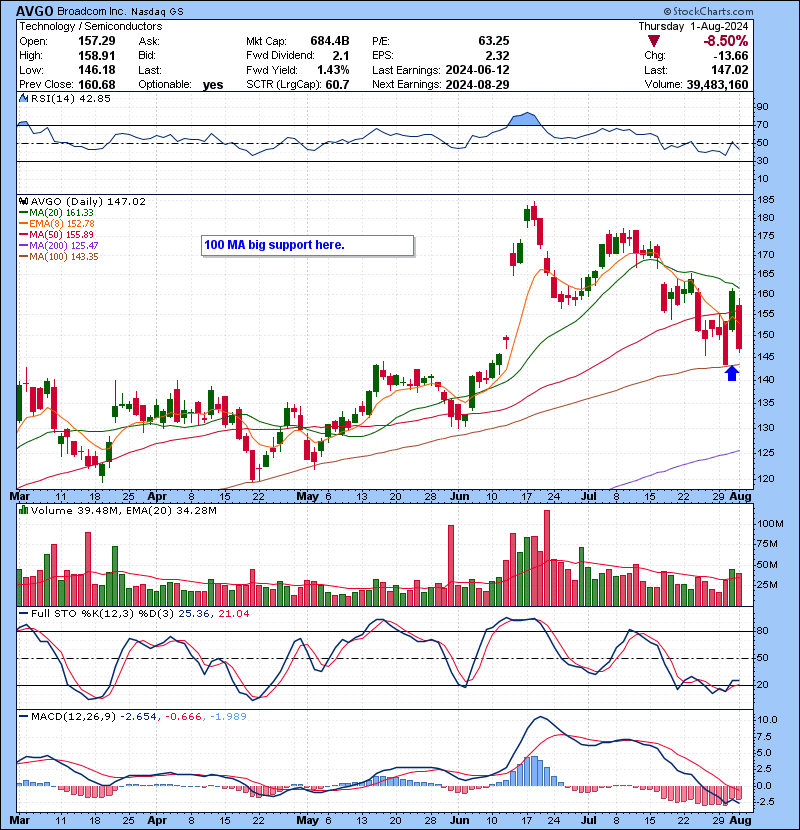Viewport: 800px width, 830px height.
Task: Click the Mkt Cap value 684.4B
Action: pyautogui.click(x=330, y=41)
